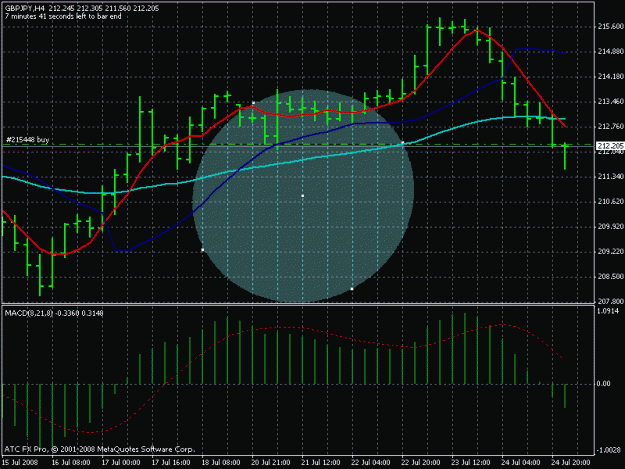Select the ellipse's bottom white handle
This screenshot has width=625, height=469.
click(352, 288)
